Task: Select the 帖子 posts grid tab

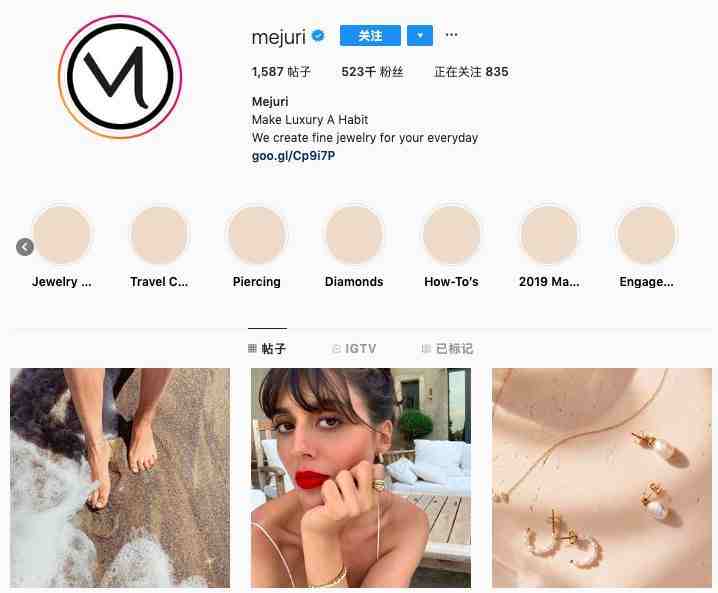Action: 267,349
